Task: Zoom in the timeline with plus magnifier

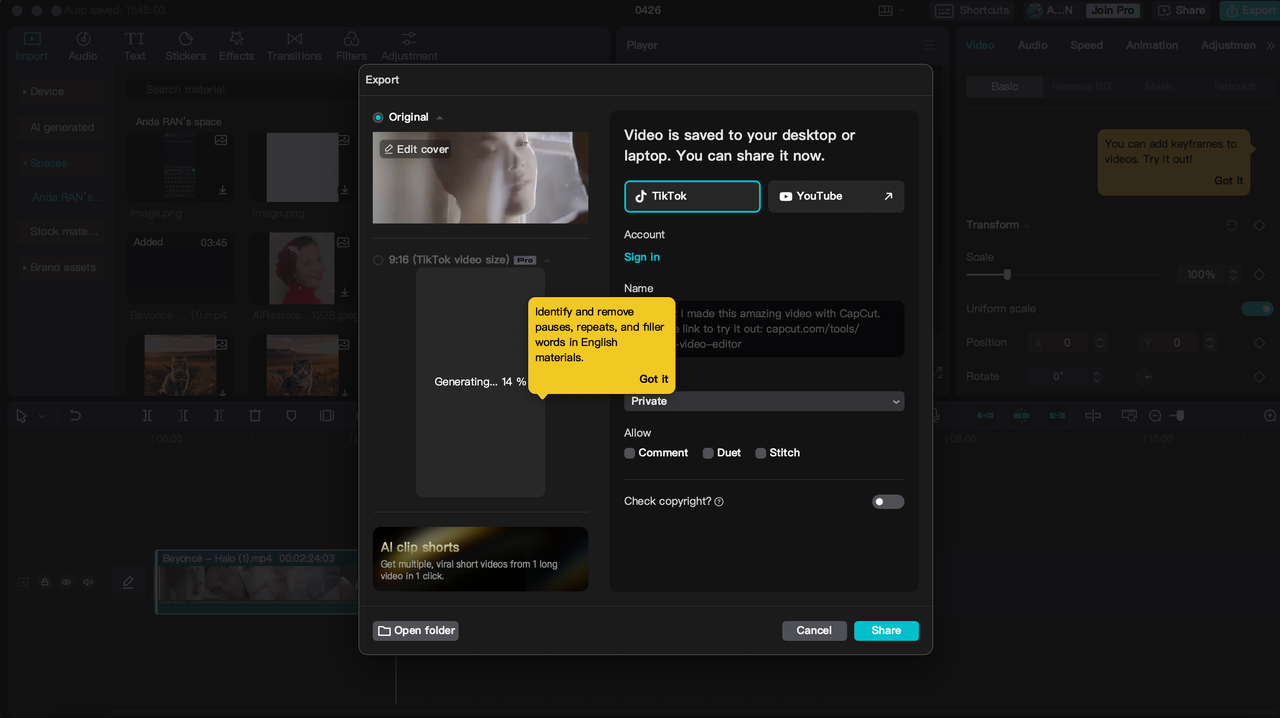Action: tap(1270, 415)
